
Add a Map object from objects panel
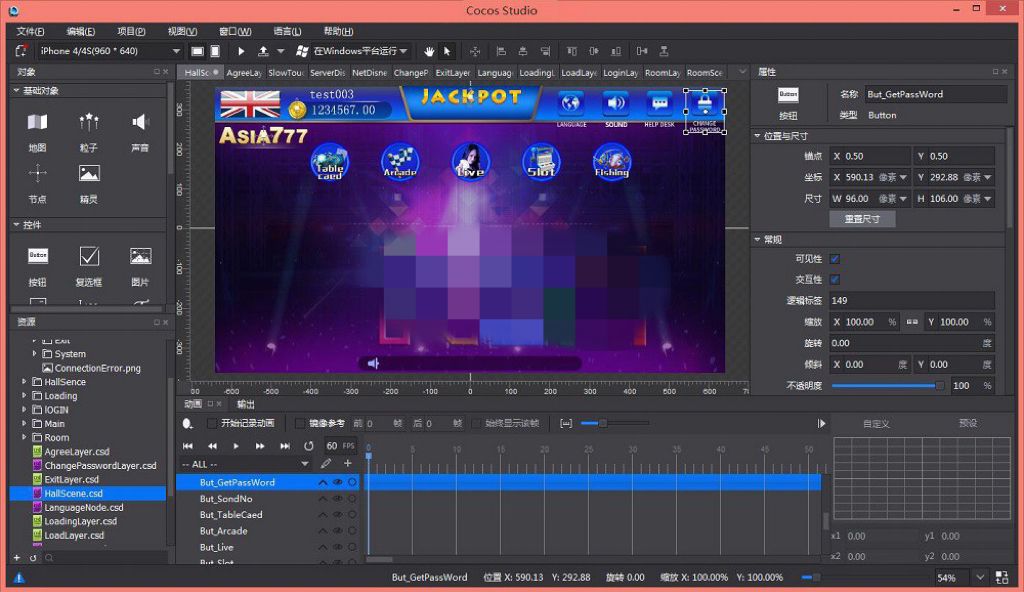[x=37, y=131]
